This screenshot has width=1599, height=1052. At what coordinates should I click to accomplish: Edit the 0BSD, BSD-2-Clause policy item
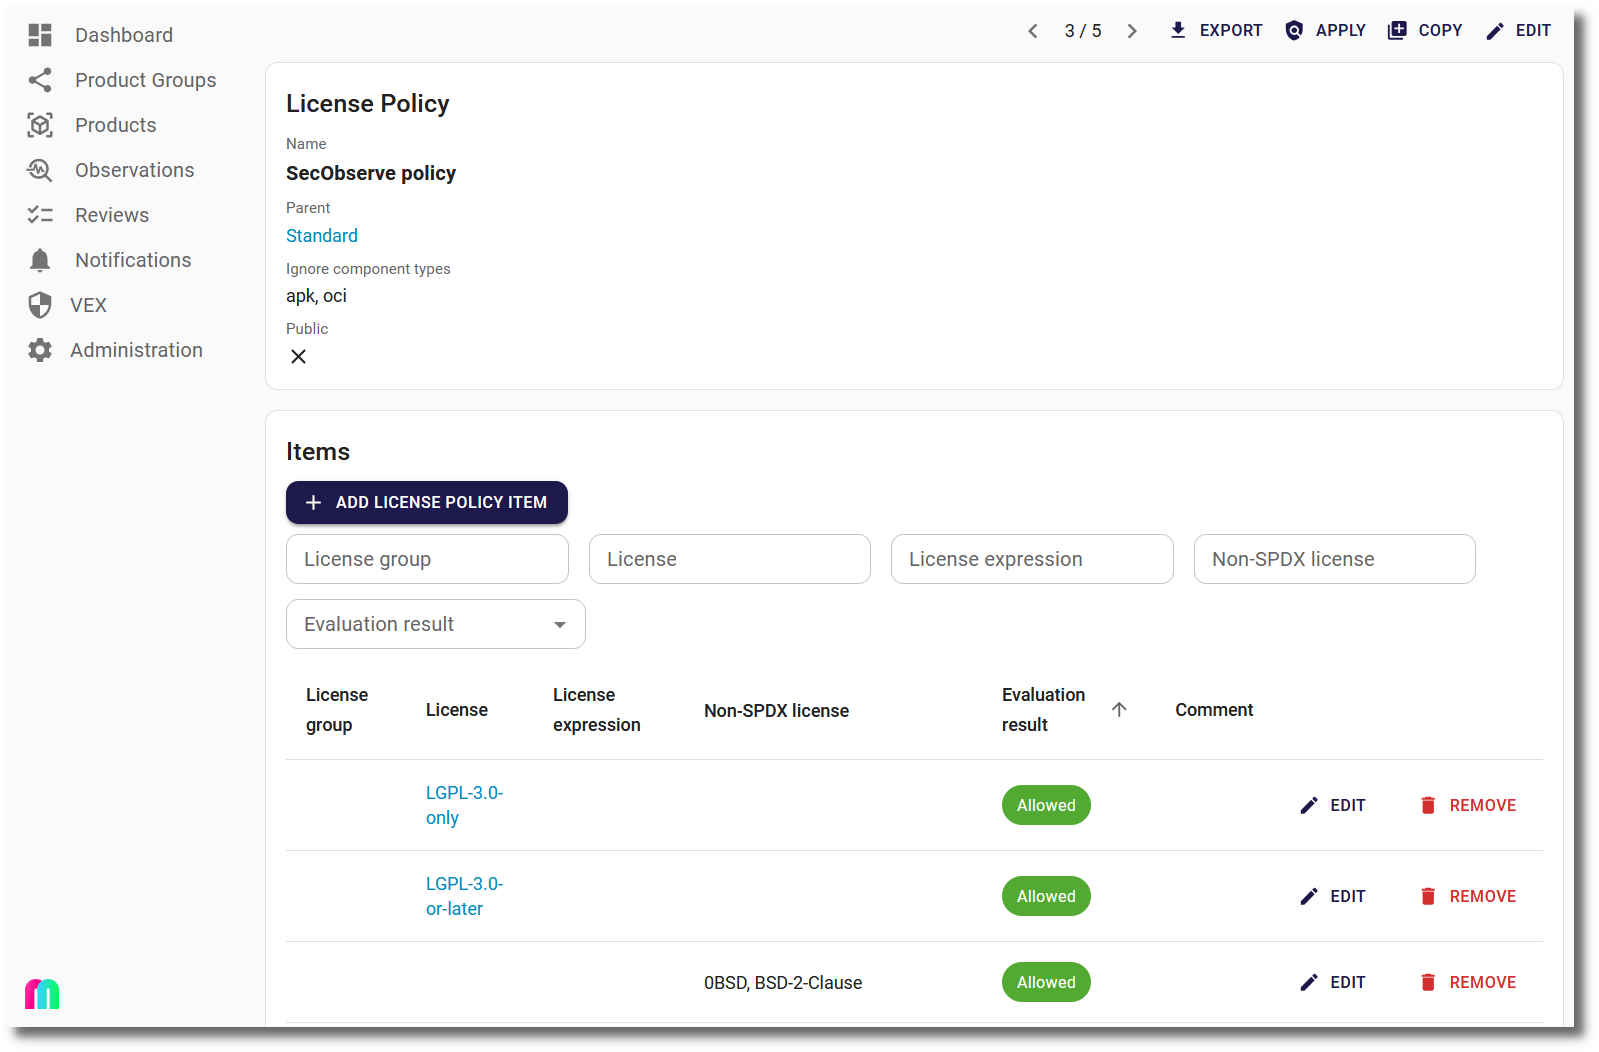click(x=1333, y=982)
